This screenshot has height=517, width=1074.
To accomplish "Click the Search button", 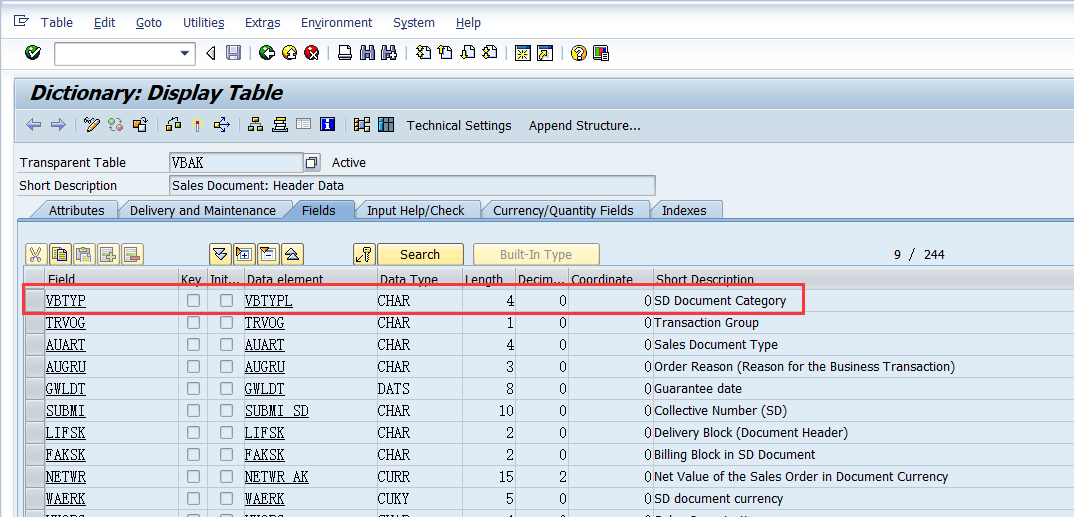I will [x=420, y=254].
